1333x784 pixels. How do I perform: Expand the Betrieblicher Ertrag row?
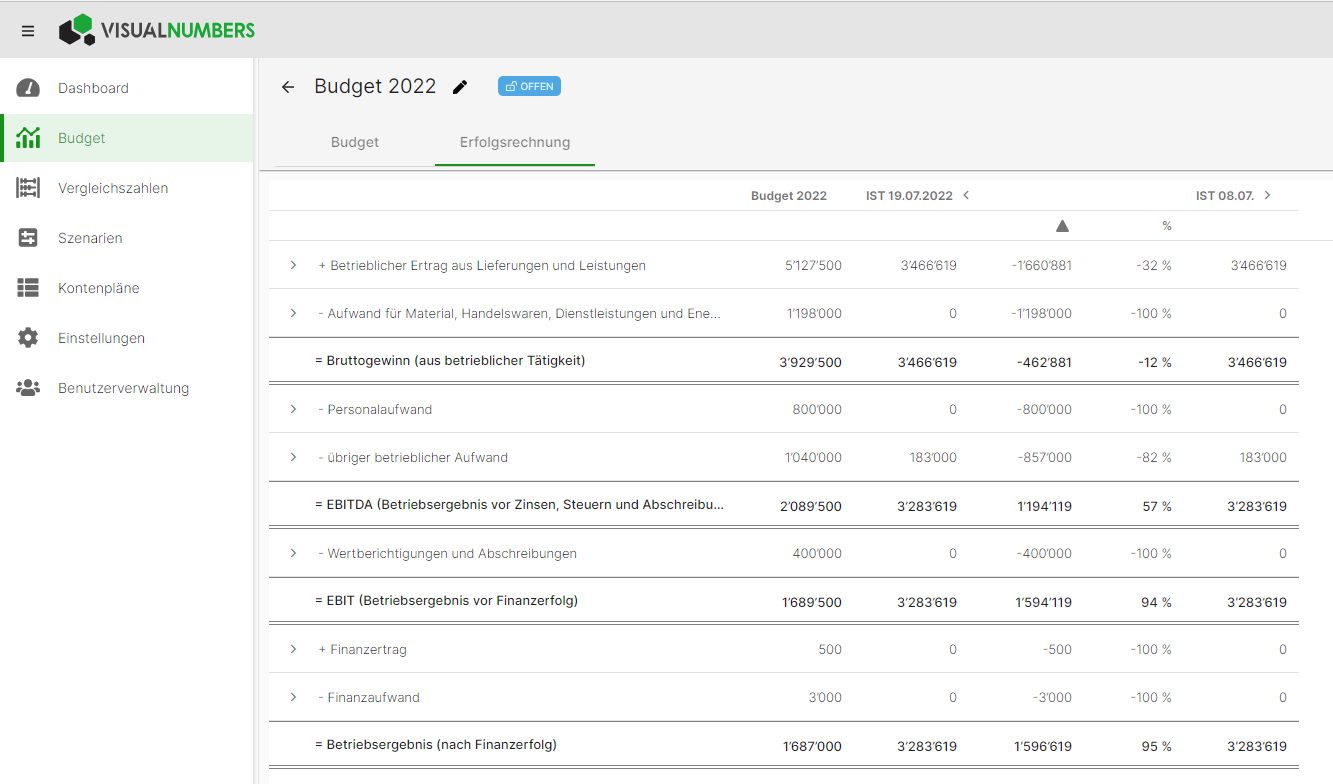[292, 265]
